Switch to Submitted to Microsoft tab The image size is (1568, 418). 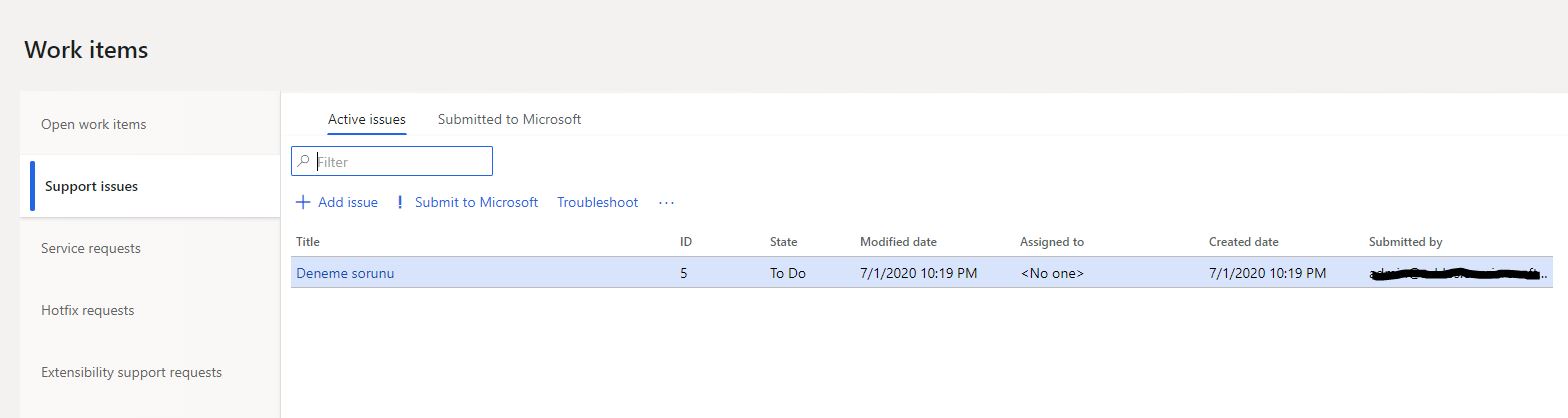[509, 119]
